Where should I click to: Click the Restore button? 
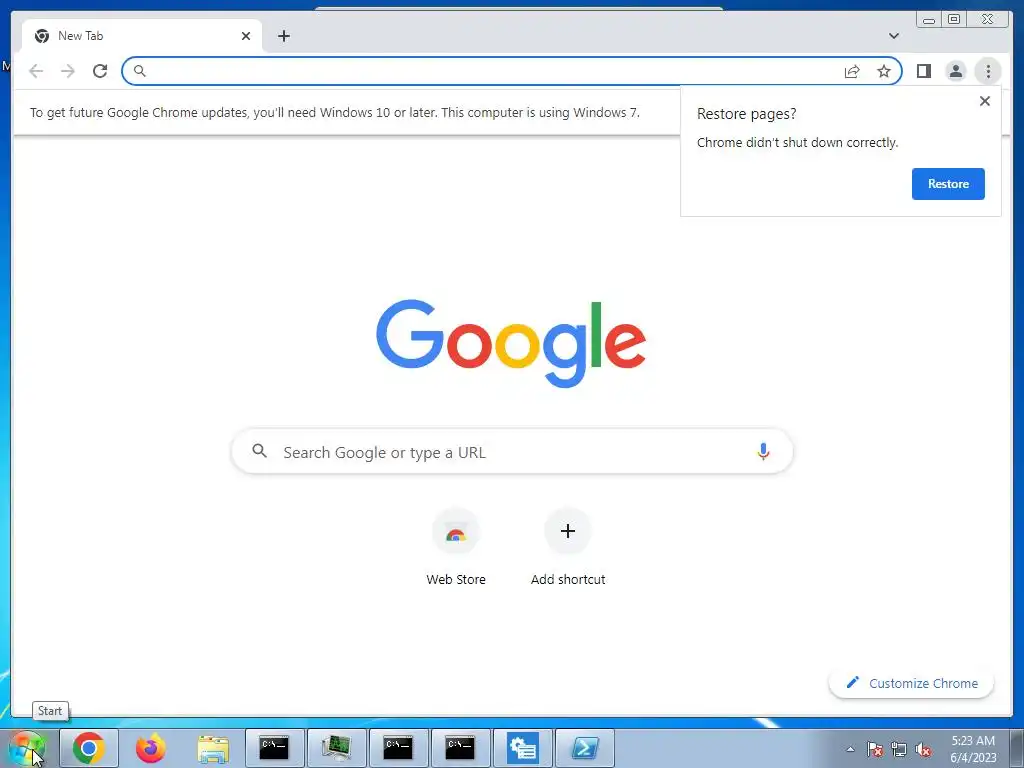point(948,184)
